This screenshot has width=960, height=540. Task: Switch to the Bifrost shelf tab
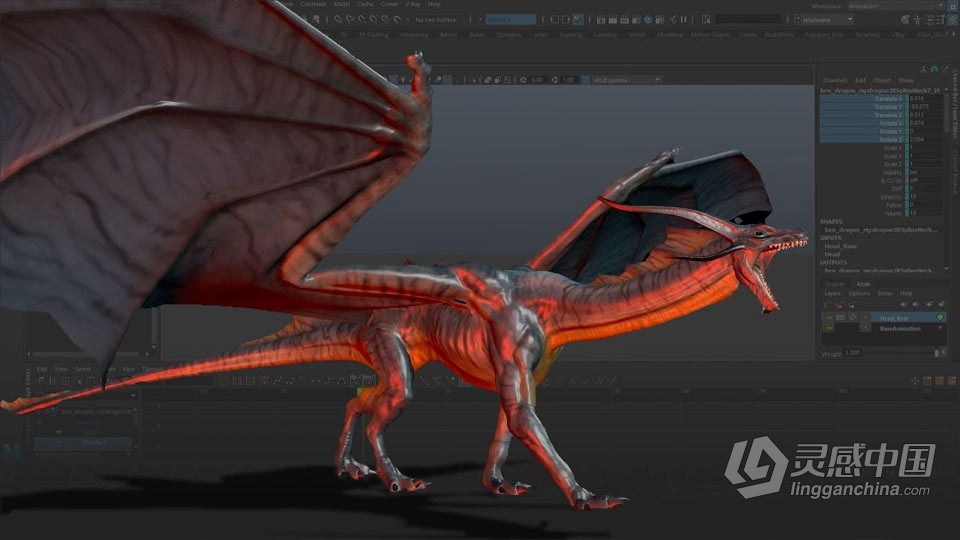449,35
